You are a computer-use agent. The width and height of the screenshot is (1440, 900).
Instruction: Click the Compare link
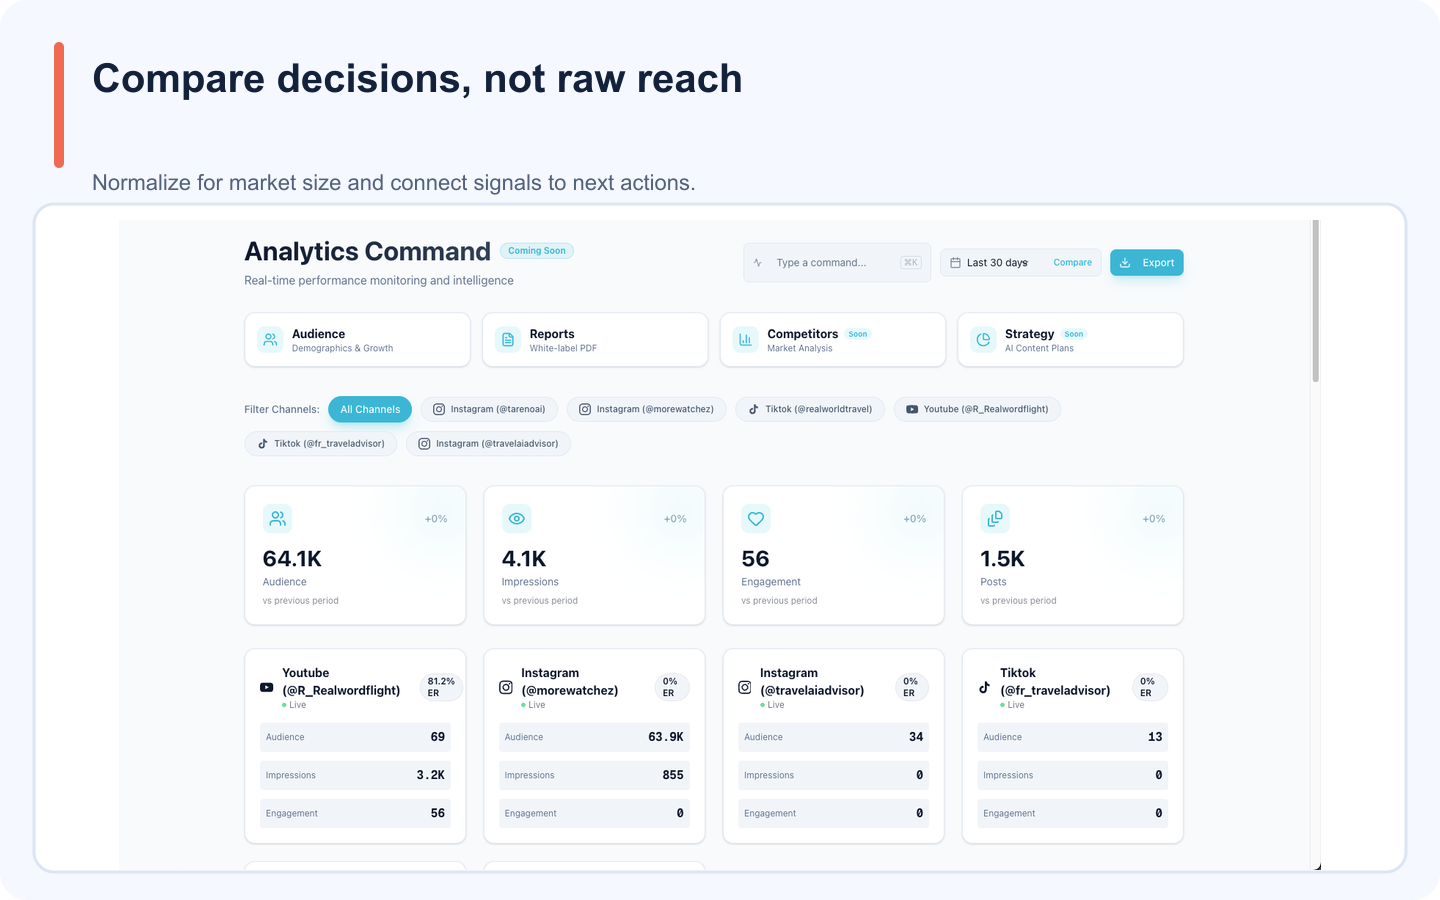[x=1072, y=263]
